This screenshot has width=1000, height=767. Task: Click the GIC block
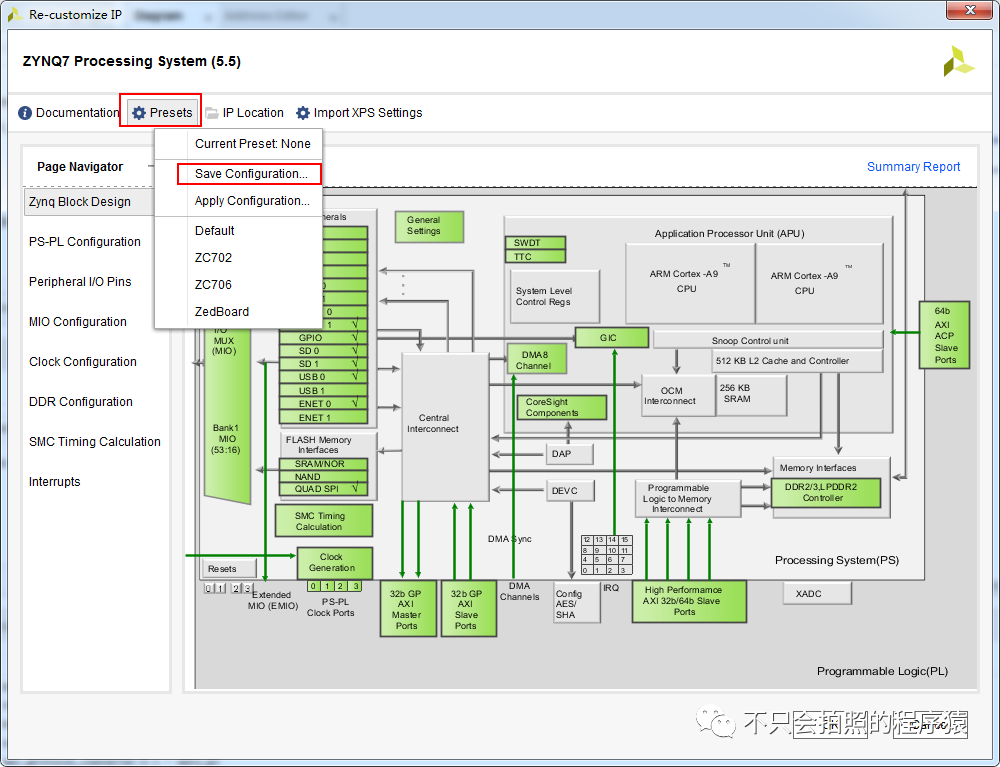point(612,338)
